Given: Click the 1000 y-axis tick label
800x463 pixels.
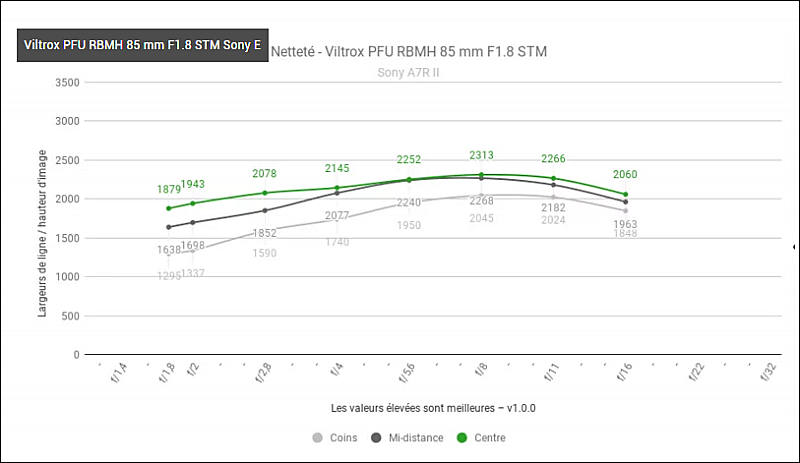Looking at the screenshot, I should [x=67, y=277].
